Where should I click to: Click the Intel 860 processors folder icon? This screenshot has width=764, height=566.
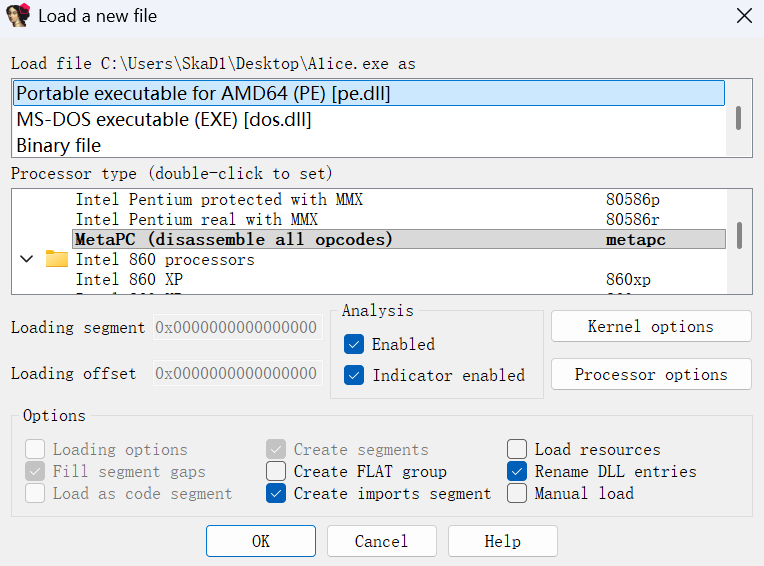click(x=57, y=260)
